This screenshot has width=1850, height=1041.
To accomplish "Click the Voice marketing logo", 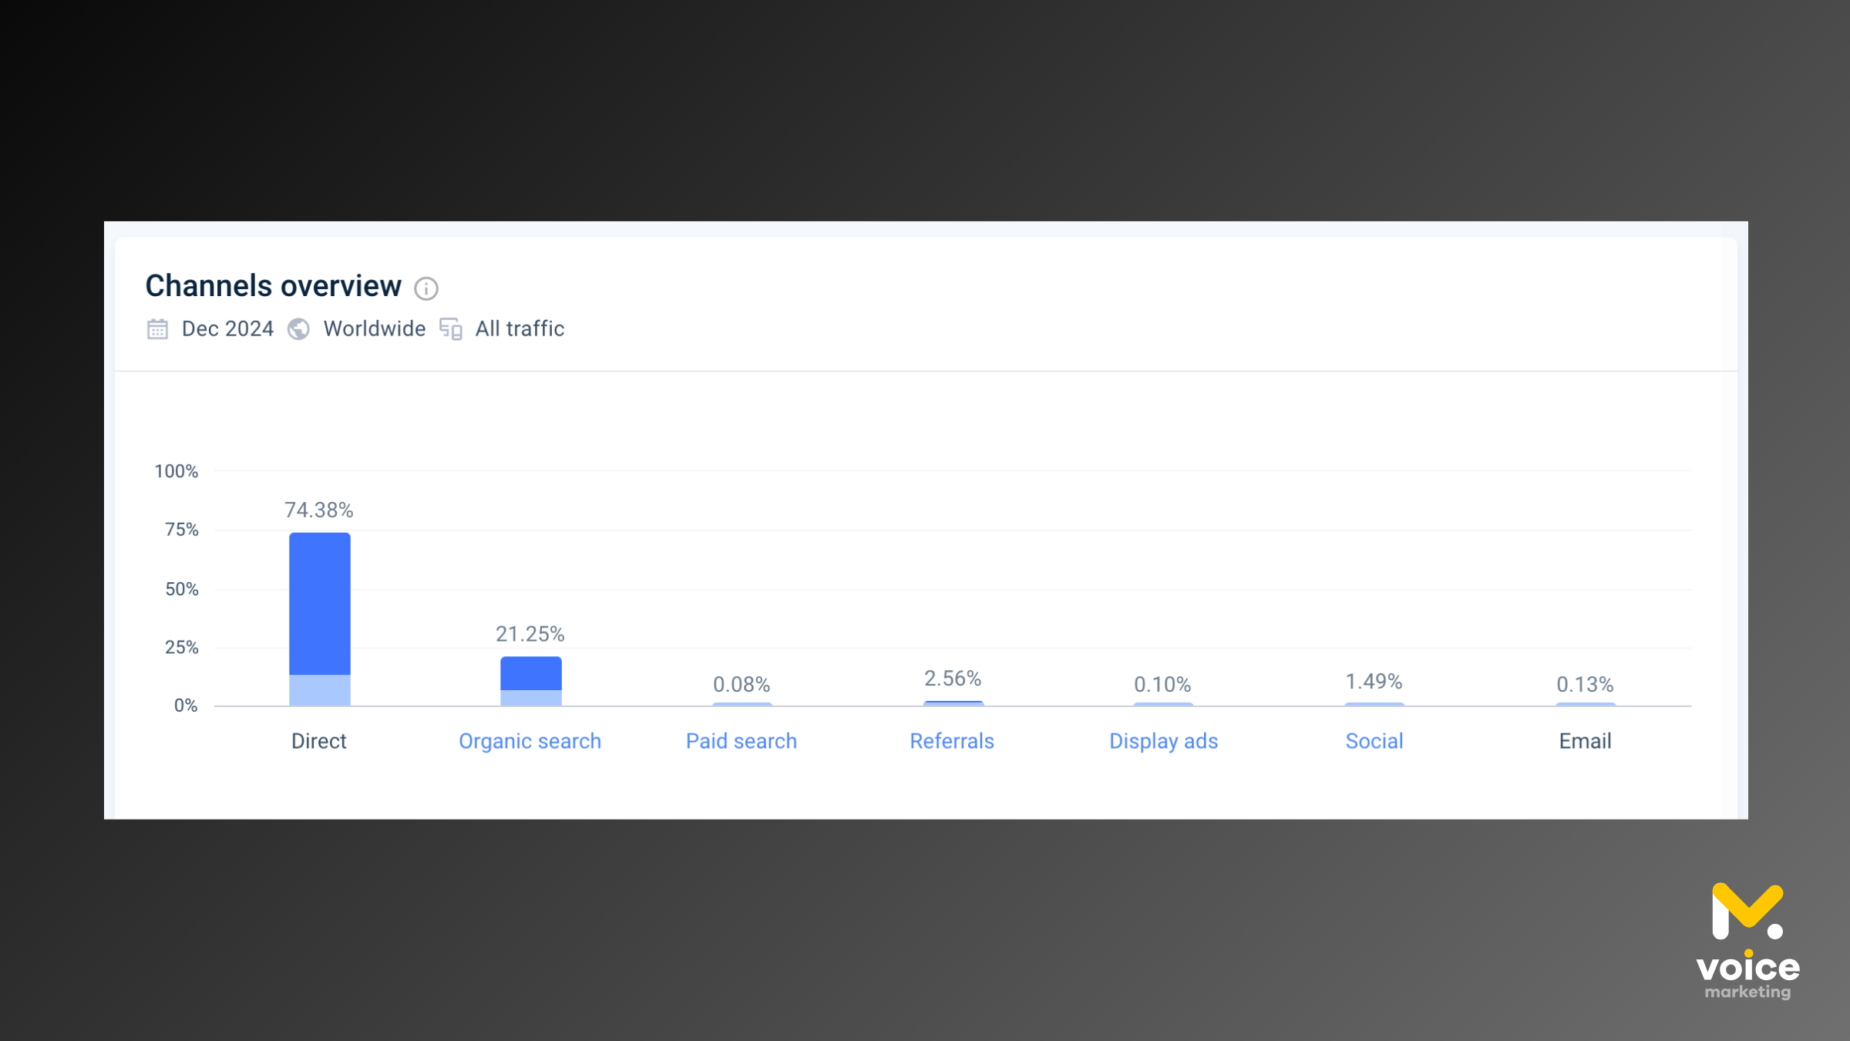I will coord(1747,940).
